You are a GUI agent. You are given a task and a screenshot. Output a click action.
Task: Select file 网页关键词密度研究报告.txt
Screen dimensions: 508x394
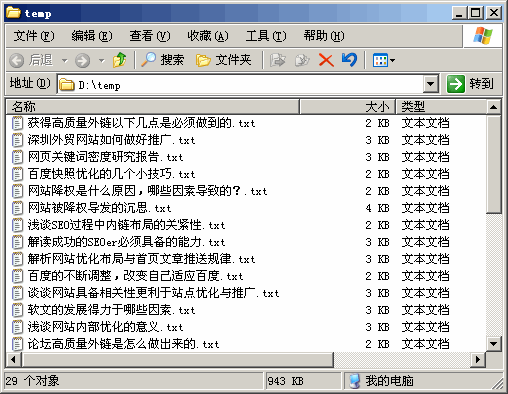(106, 157)
